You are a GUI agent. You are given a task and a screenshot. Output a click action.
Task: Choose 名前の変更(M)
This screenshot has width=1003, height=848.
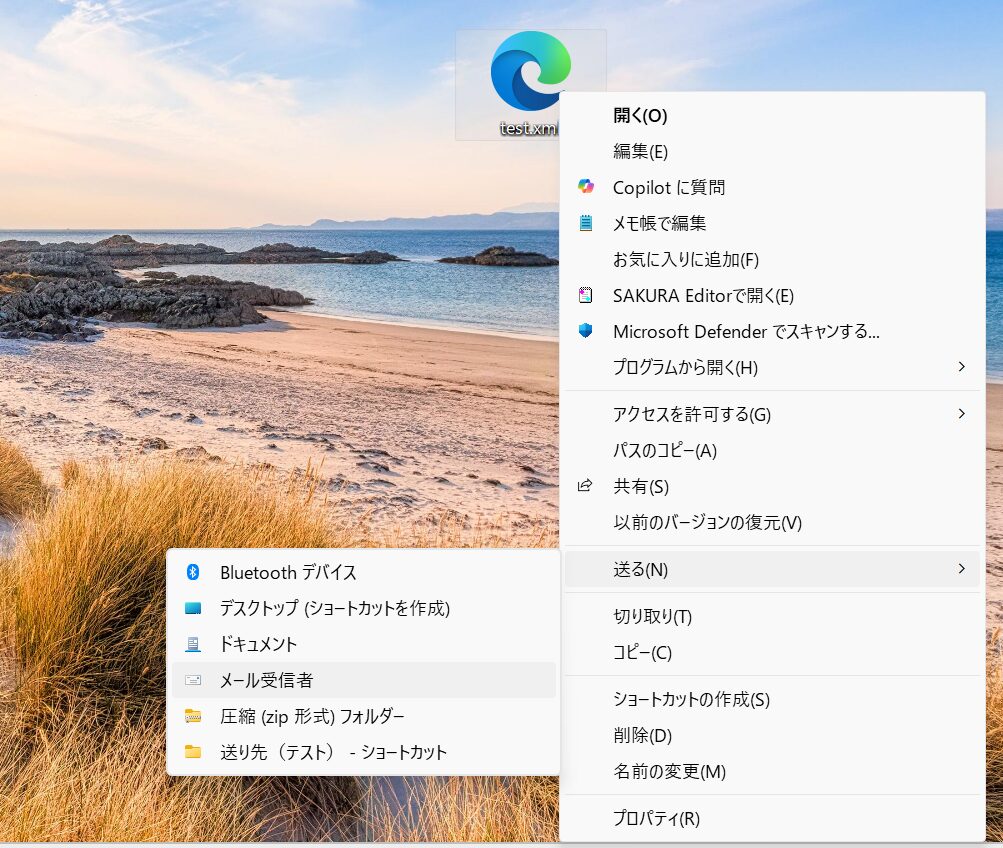tap(772, 771)
